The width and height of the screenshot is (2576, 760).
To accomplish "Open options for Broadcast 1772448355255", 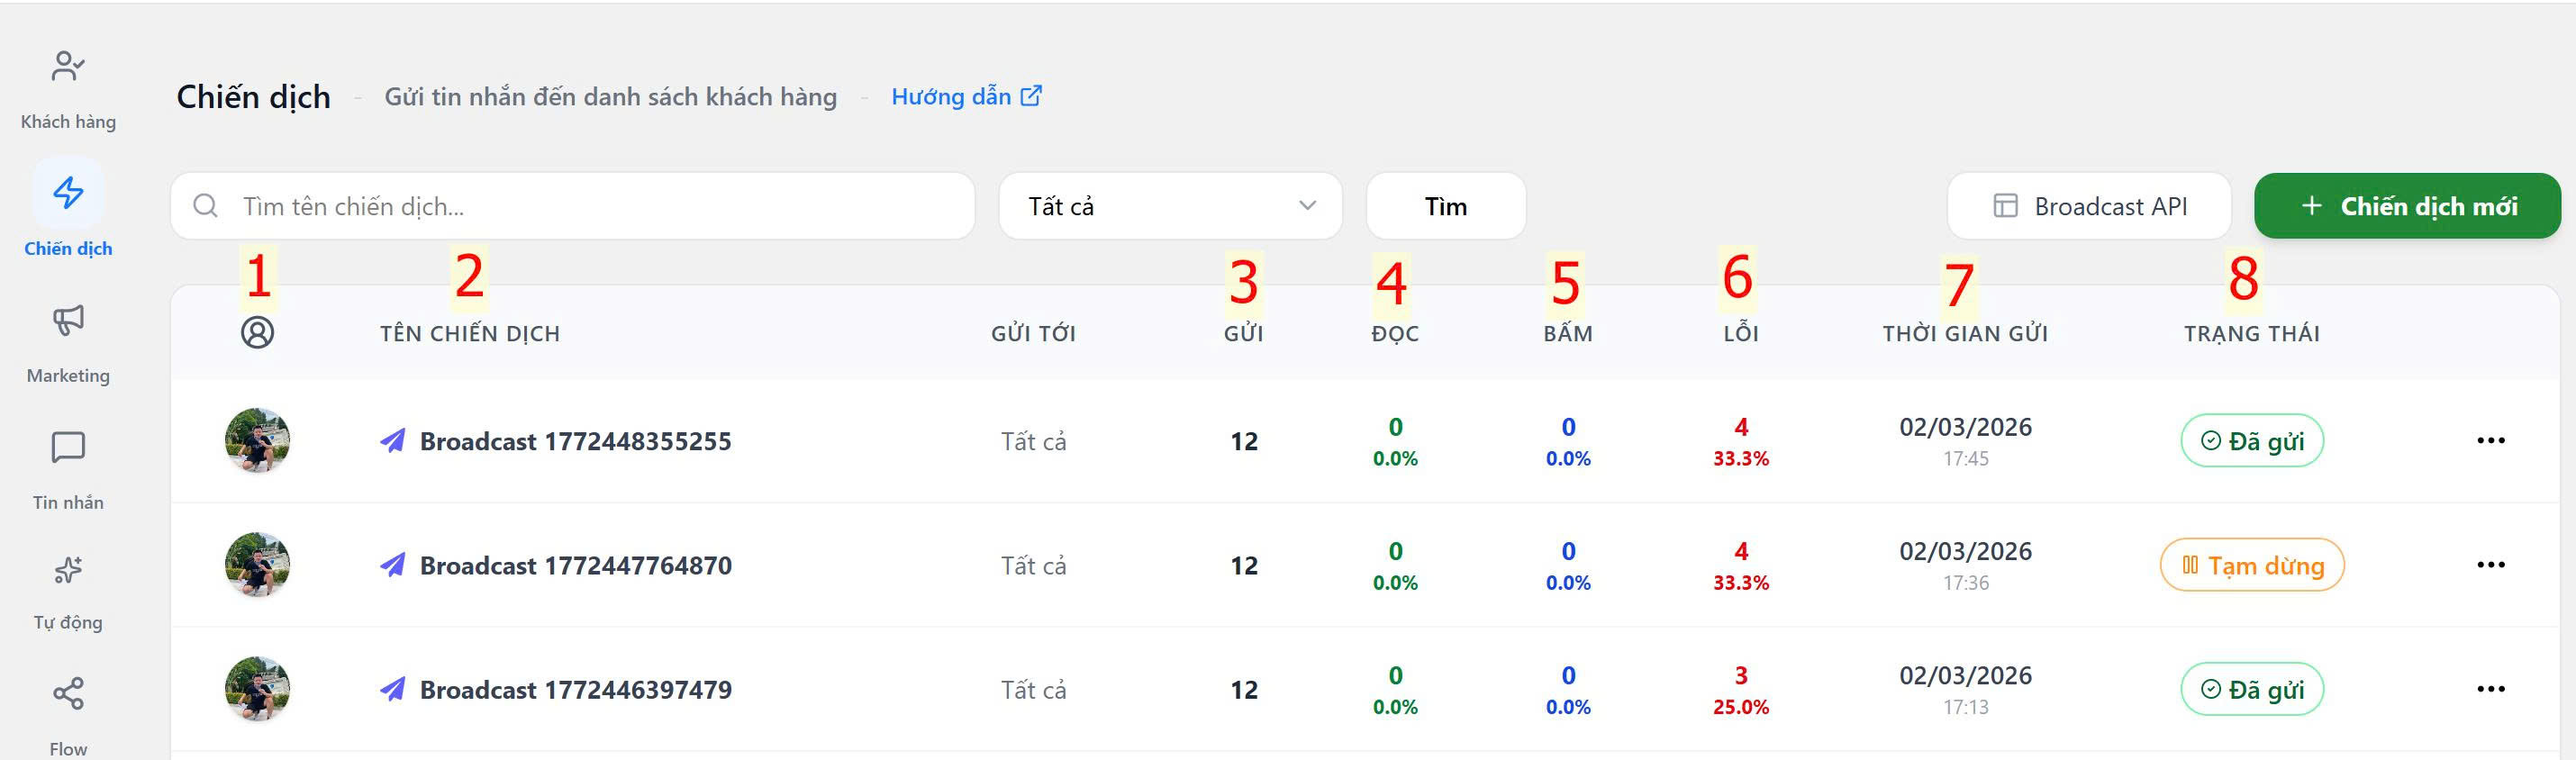I will click(x=2490, y=441).
